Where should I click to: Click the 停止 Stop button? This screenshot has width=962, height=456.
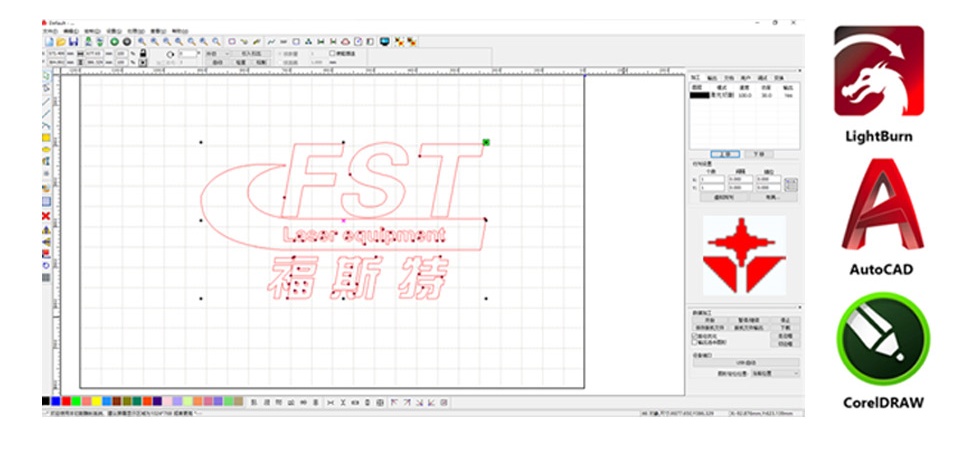785,320
